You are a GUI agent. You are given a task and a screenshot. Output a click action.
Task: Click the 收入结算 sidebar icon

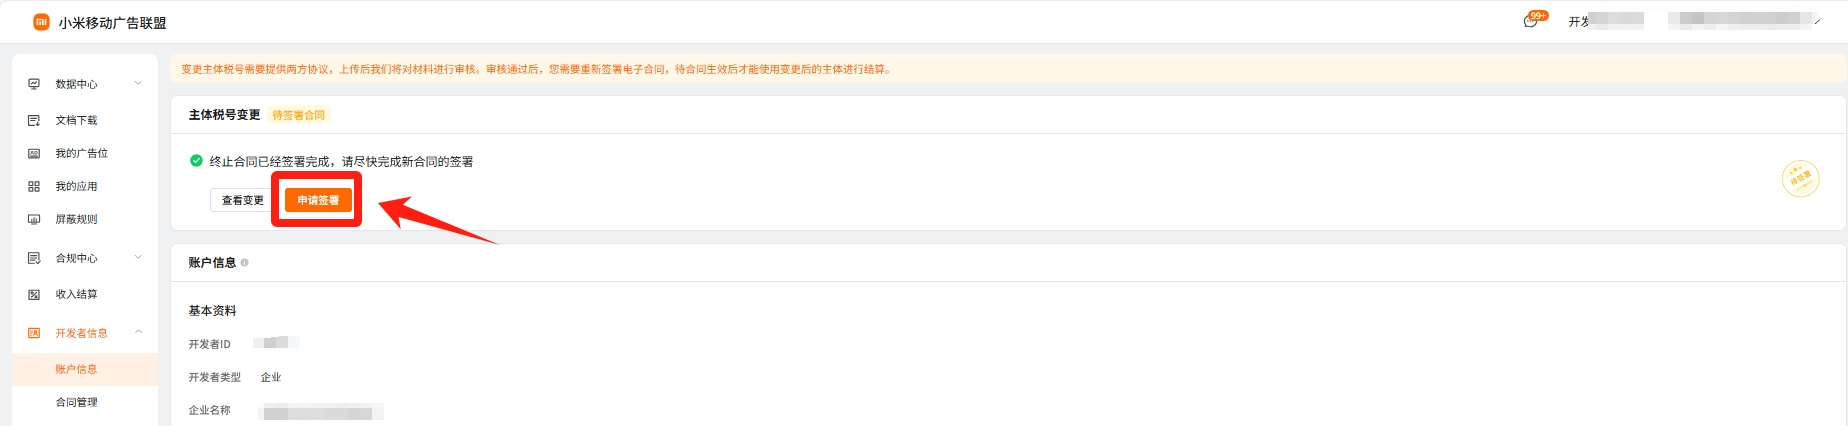pos(34,294)
